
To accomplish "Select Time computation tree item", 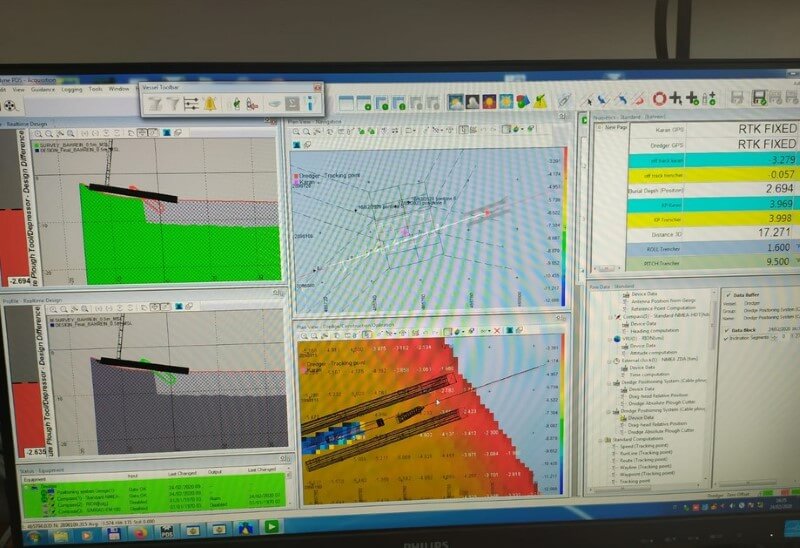I will coord(649,375).
